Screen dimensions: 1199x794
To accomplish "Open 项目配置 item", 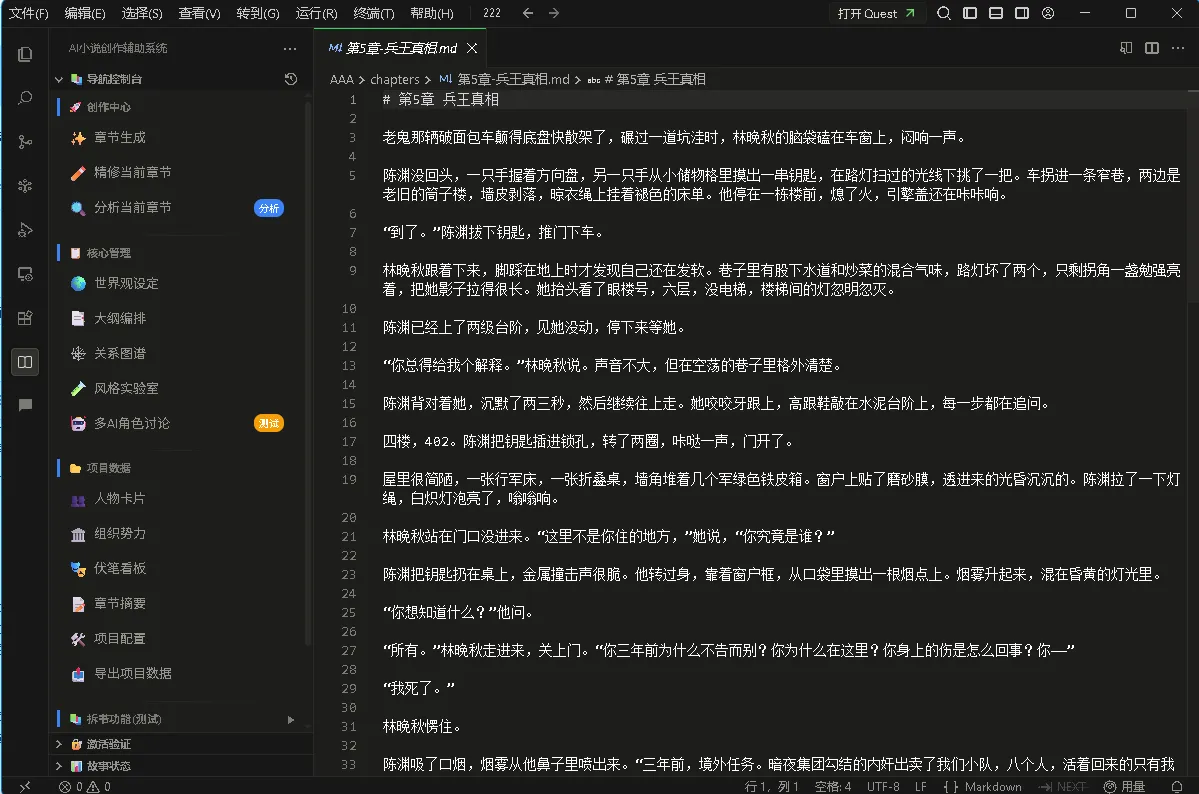I will (x=119, y=639).
